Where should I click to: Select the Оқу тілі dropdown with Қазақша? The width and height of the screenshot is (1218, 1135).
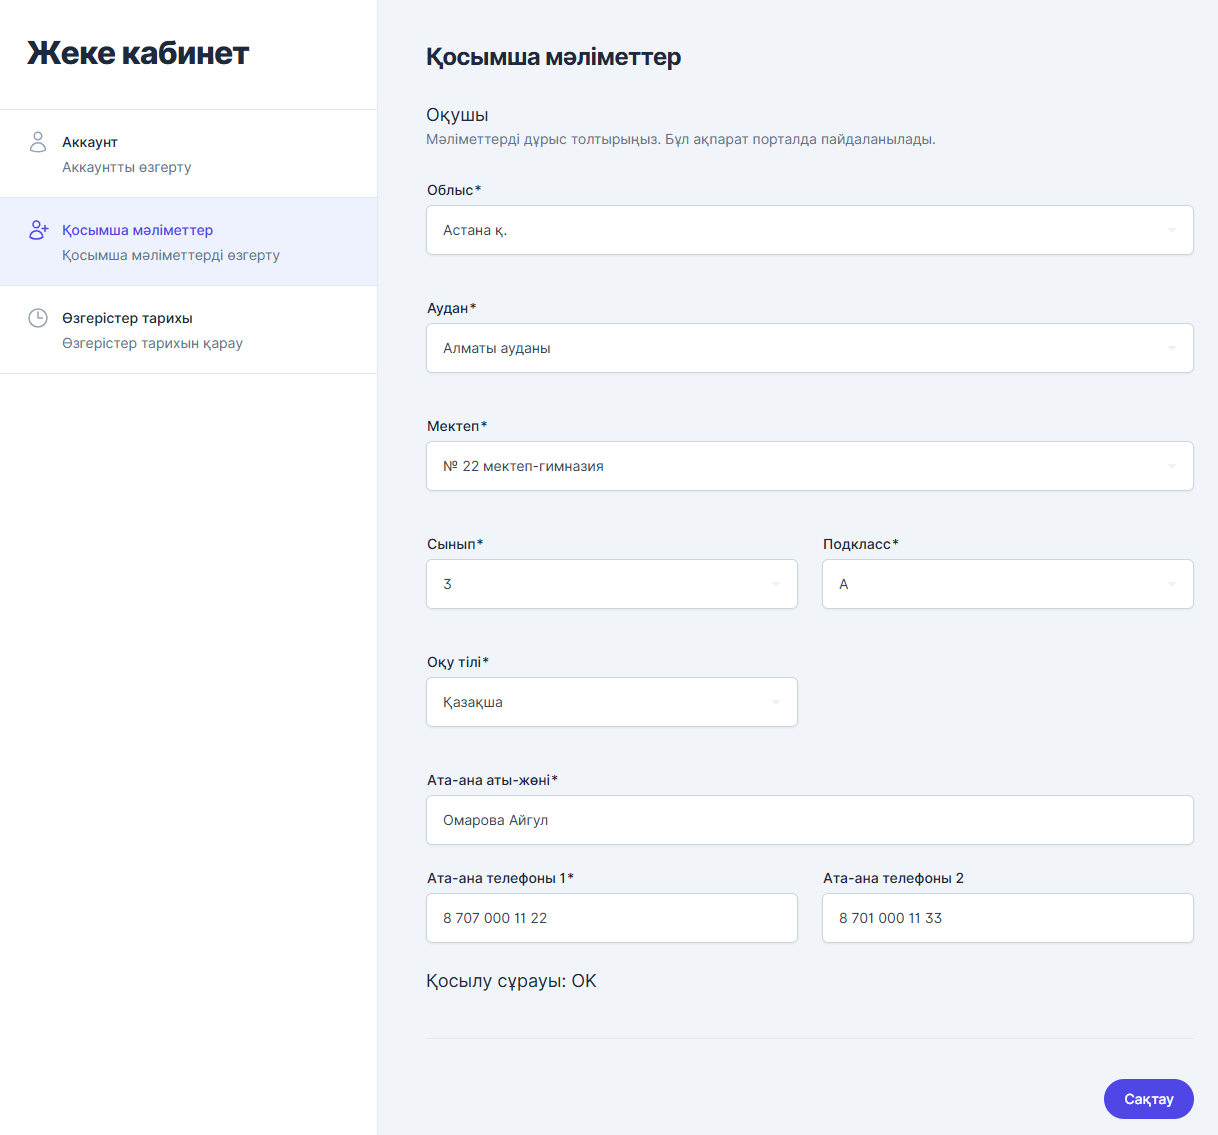(611, 702)
